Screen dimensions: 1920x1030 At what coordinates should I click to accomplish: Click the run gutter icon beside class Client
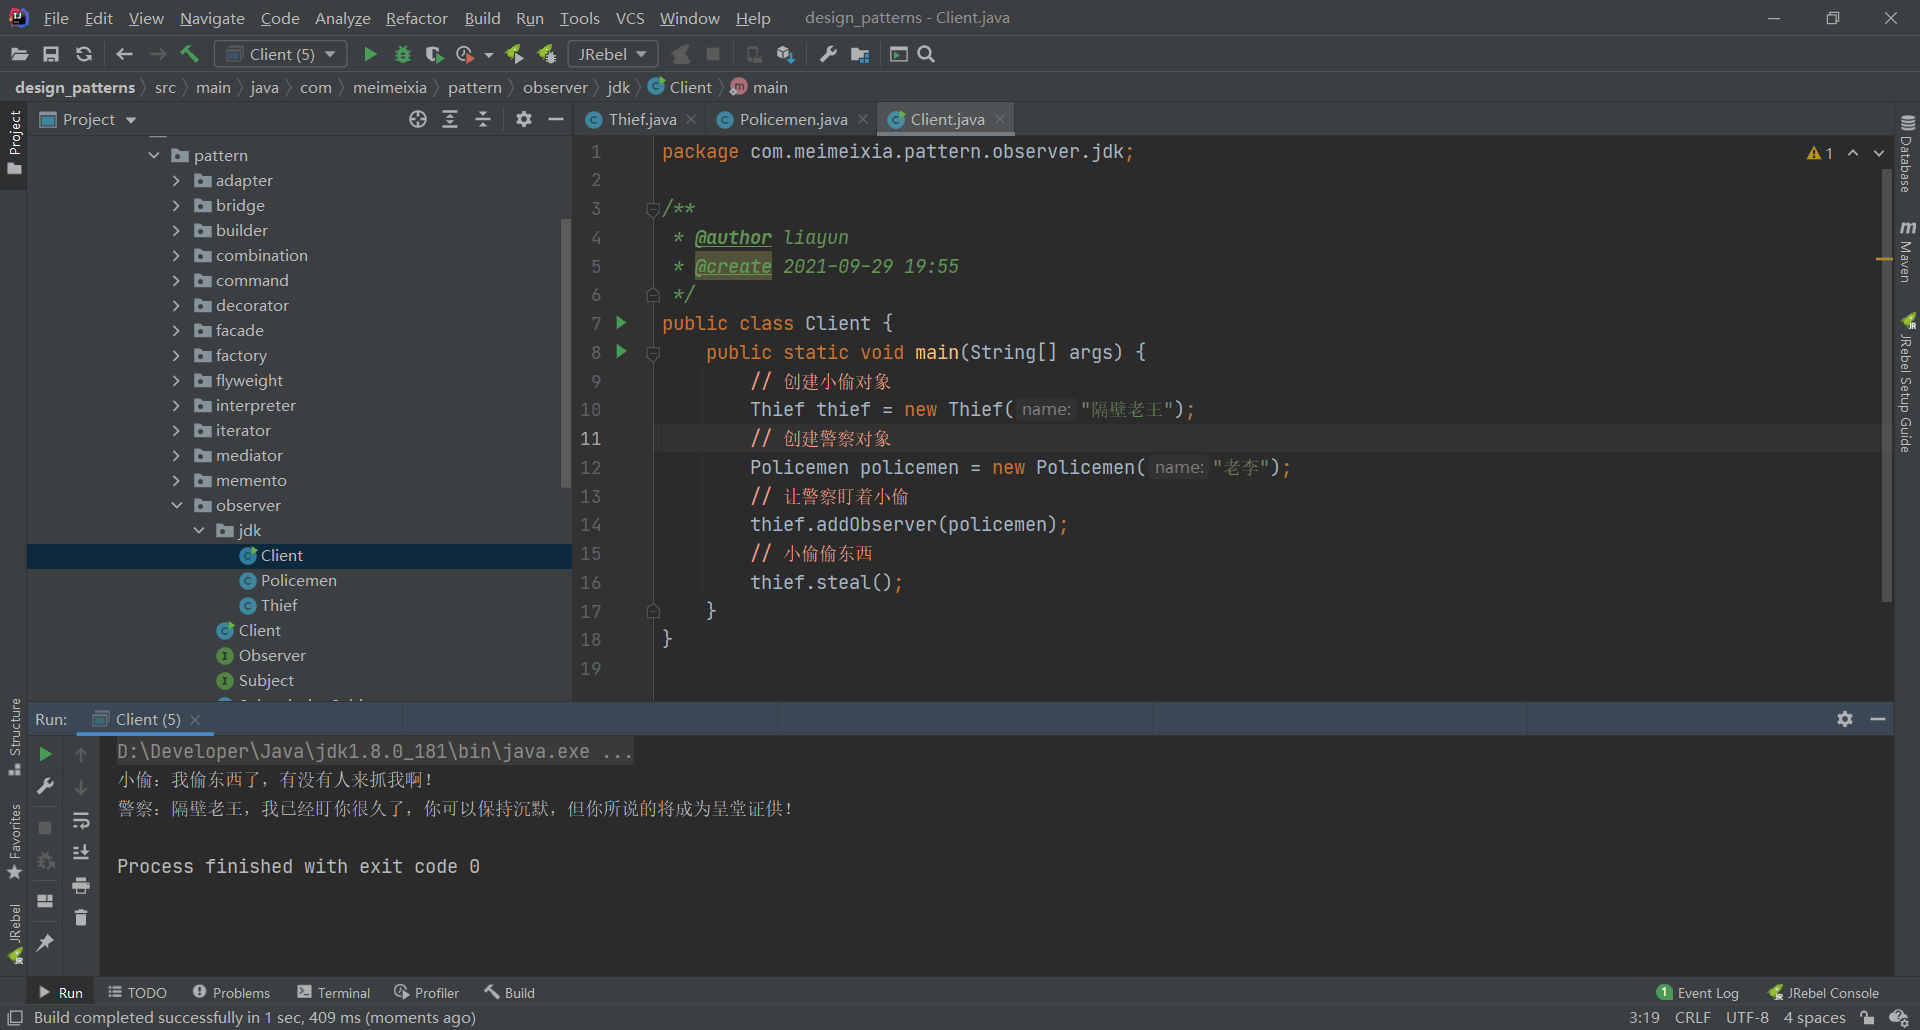pyautogui.click(x=621, y=323)
